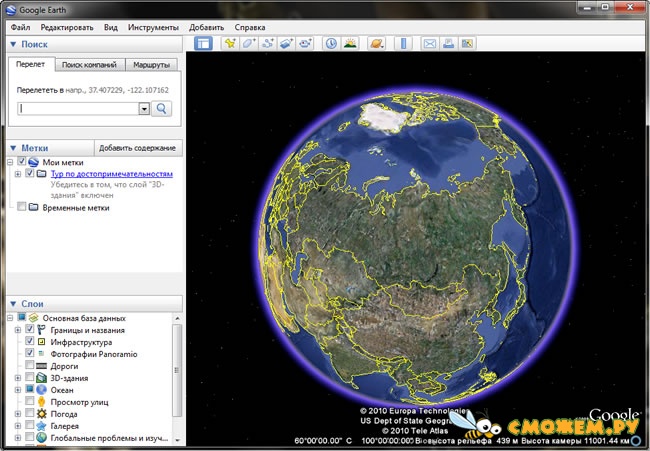Show sunlight across the landscape
The height and width of the screenshot is (451, 650).
[x=350, y=43]
